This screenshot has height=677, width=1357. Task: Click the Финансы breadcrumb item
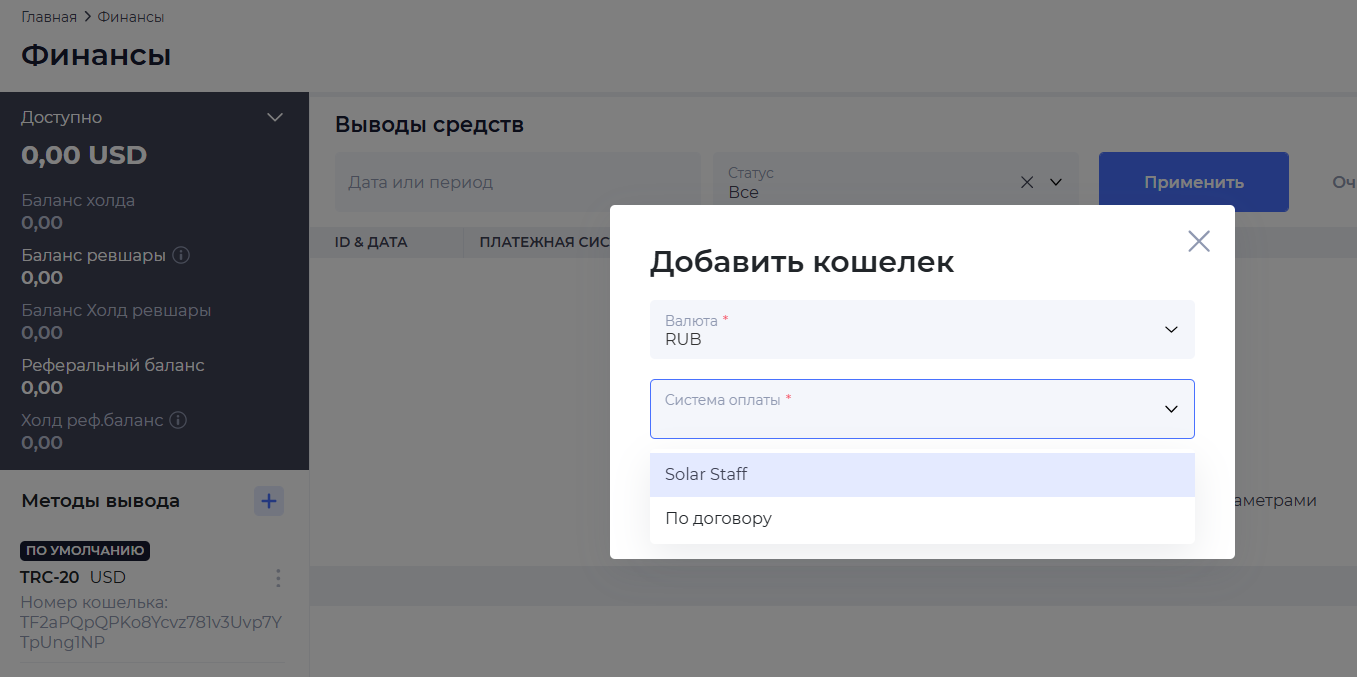pyautogui.click(x=131, y=17)
